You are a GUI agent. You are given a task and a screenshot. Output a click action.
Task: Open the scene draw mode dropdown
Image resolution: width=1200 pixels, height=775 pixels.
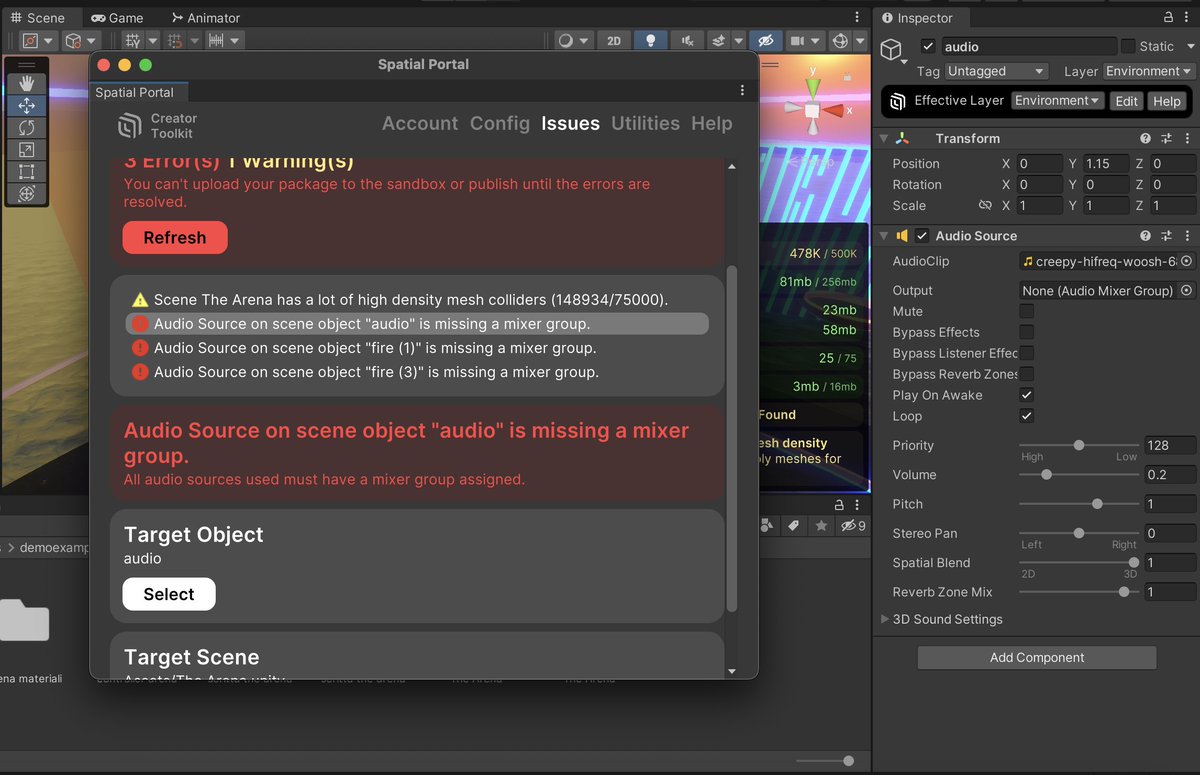[572, 41]
